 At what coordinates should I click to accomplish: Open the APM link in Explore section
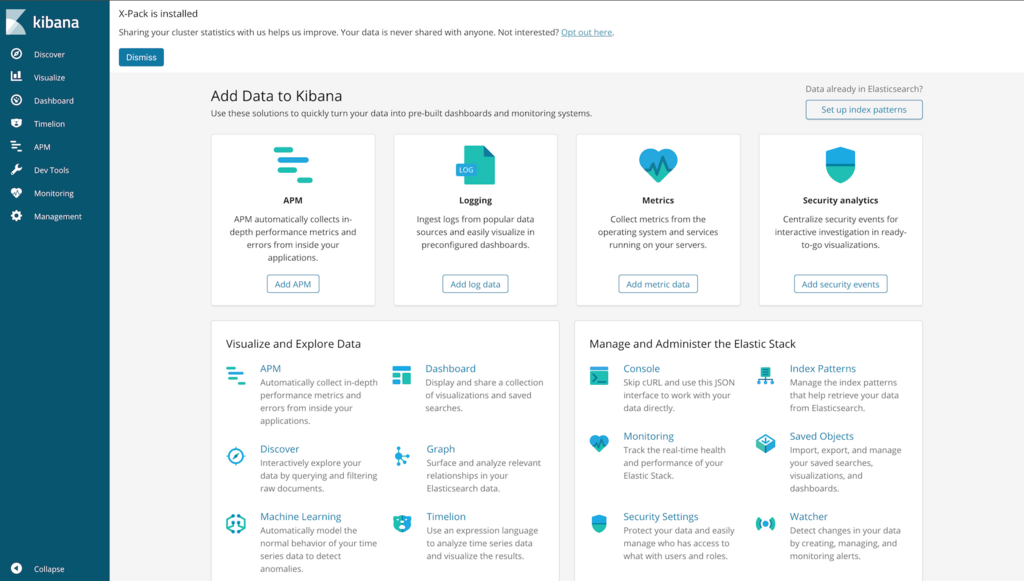[270, 368]
